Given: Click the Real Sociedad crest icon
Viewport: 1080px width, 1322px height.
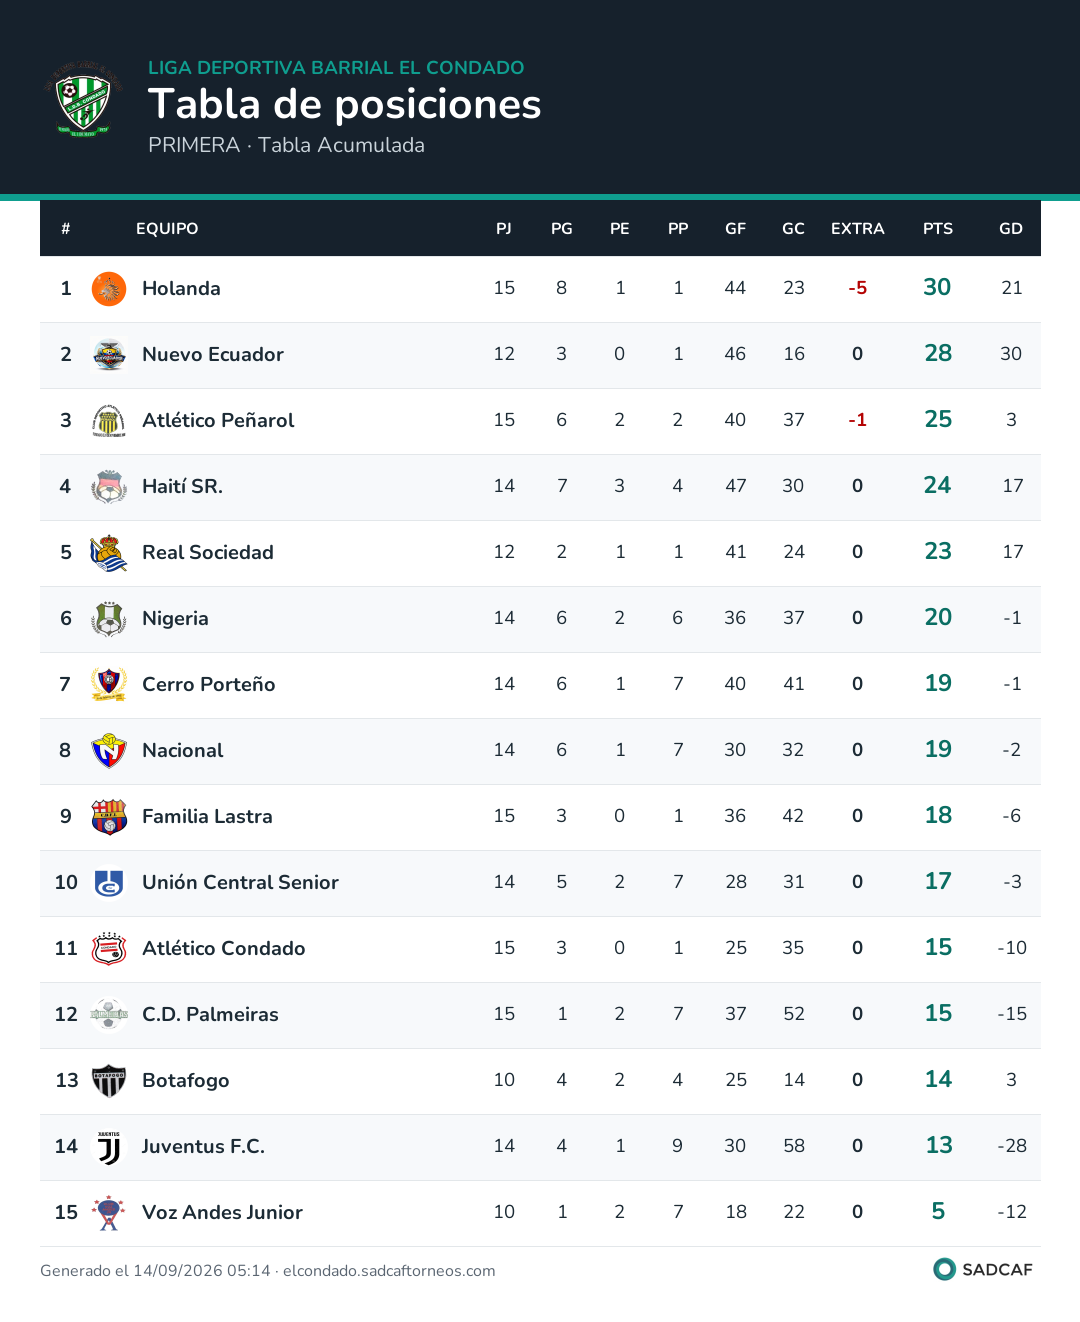Looking at the screenshot, I should coord(109,553).
